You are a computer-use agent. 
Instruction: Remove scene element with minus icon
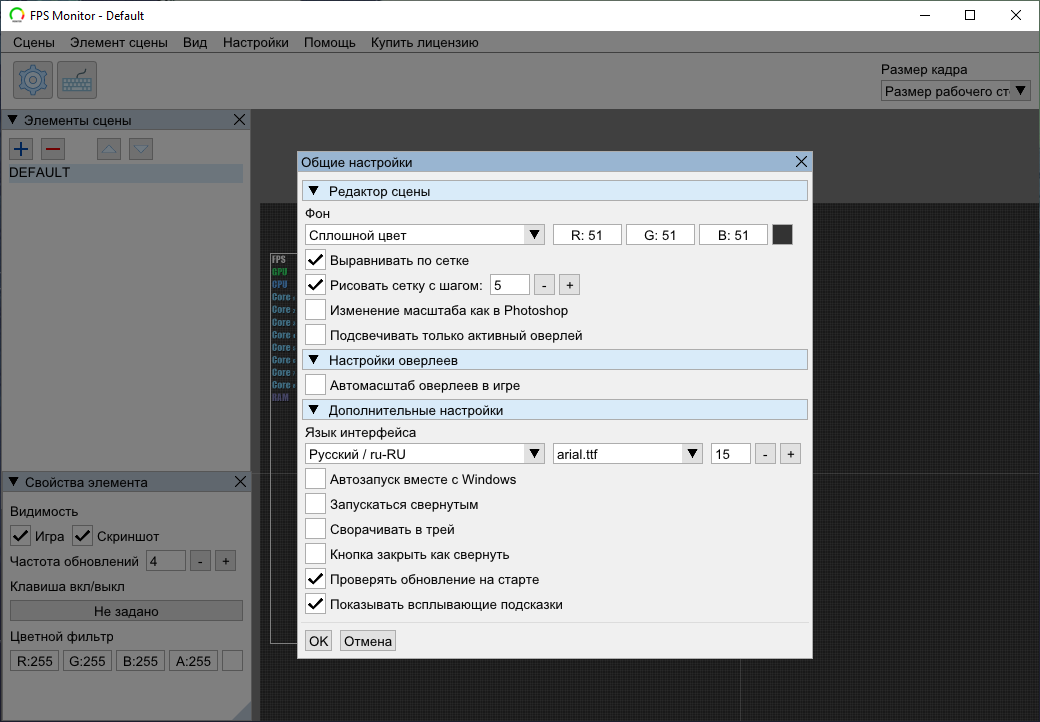coord(53,149)
